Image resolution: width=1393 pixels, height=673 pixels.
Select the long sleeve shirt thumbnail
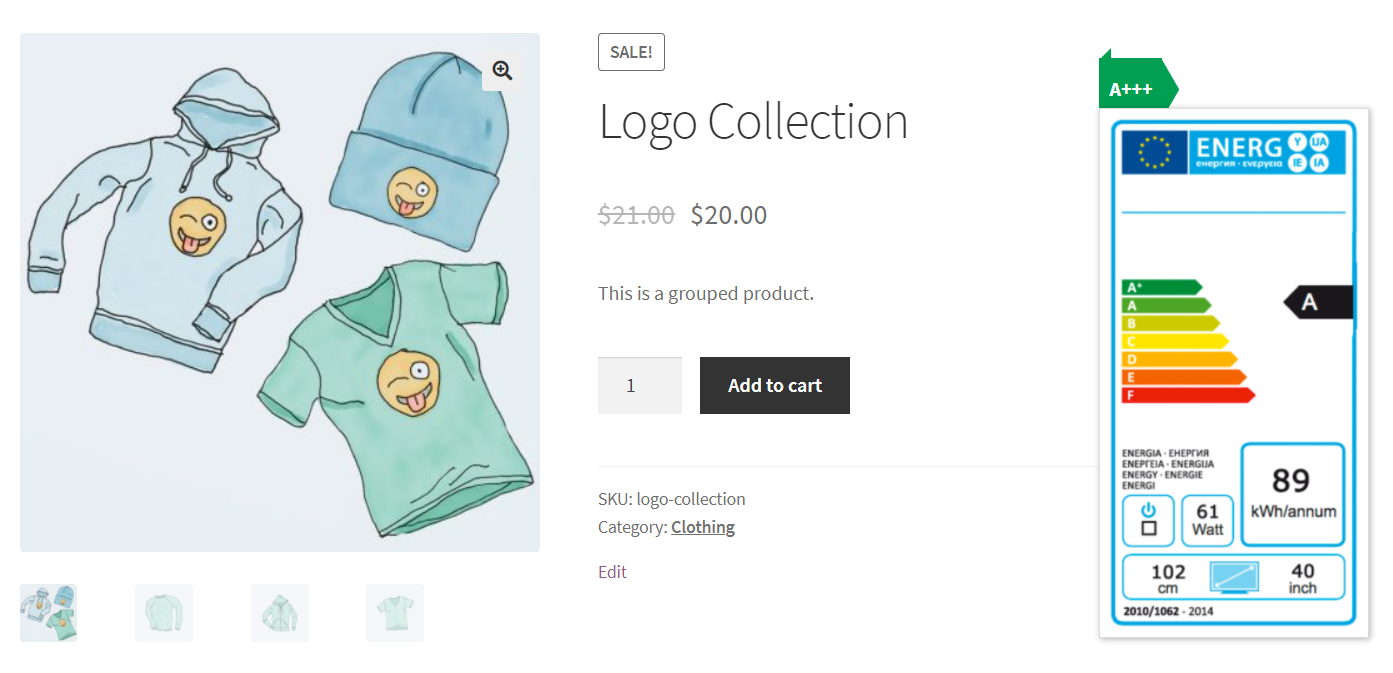pyautogui.click(x=164, y=613)
